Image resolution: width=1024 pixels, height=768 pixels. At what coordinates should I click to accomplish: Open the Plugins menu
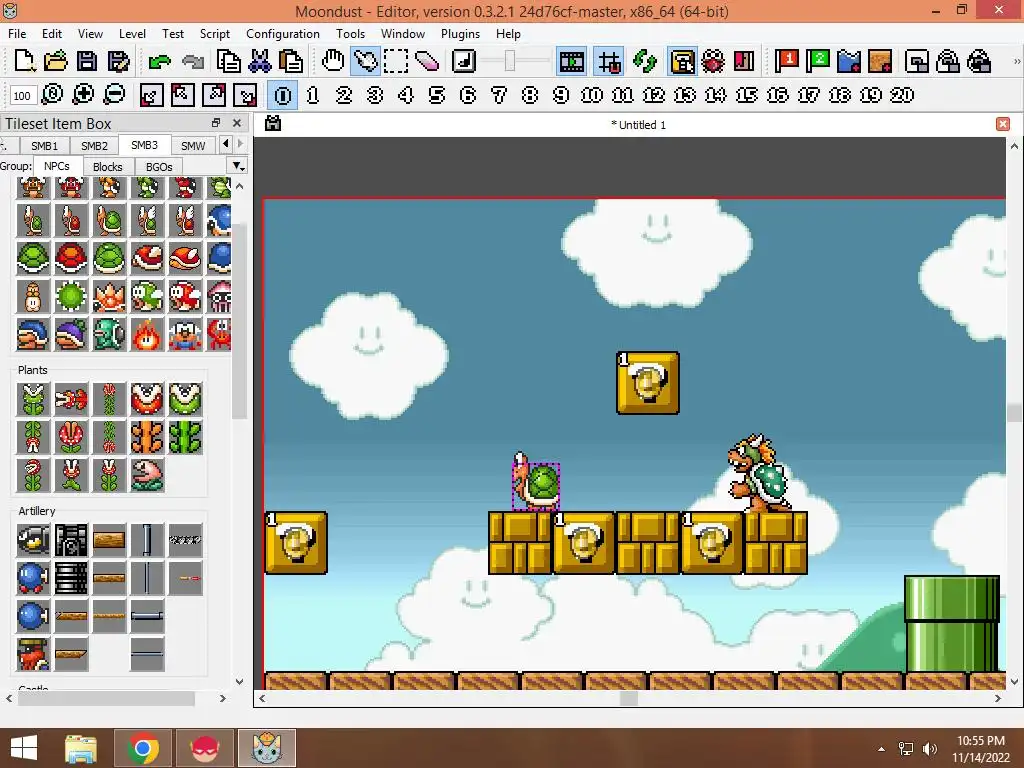tap(460, 33)
